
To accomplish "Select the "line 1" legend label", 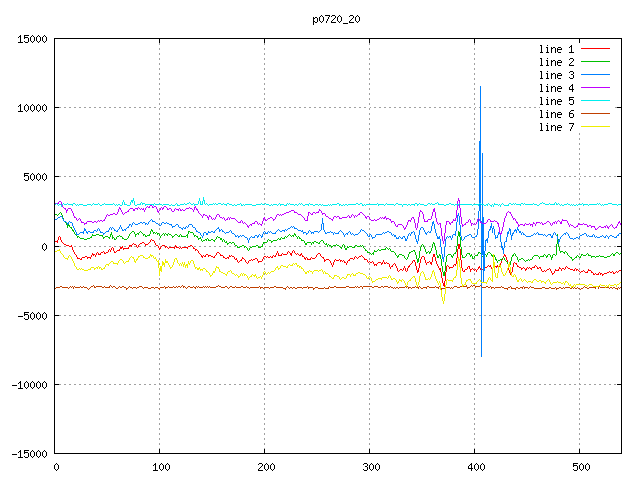I will click(557, 49).
